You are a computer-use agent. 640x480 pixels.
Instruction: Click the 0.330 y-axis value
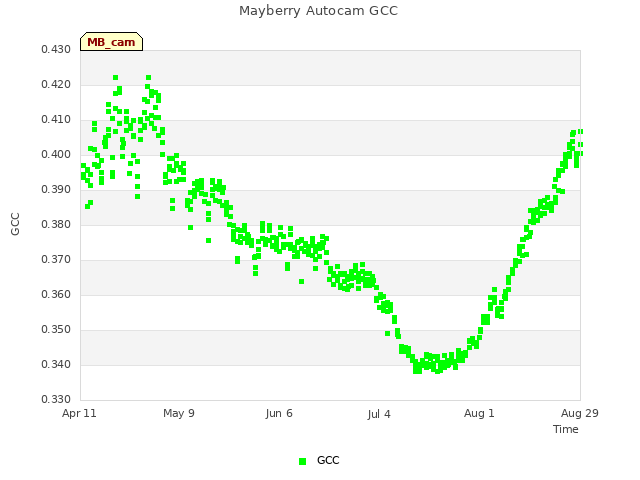pos(56,400)
